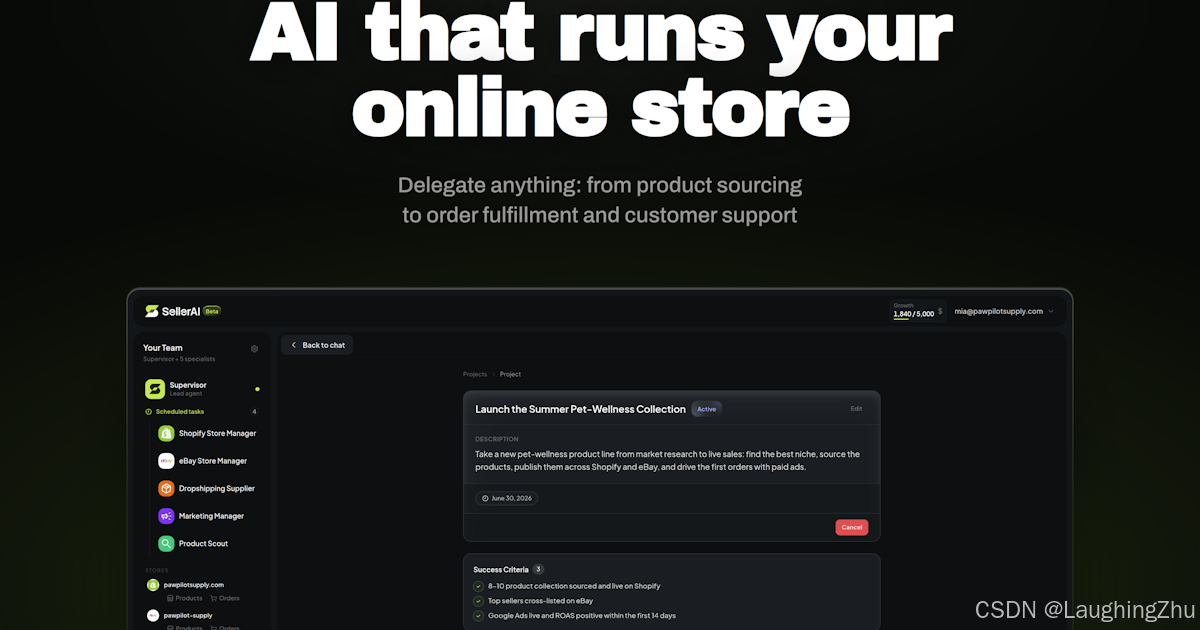Click the red Cancel button

tap(852, 527)
